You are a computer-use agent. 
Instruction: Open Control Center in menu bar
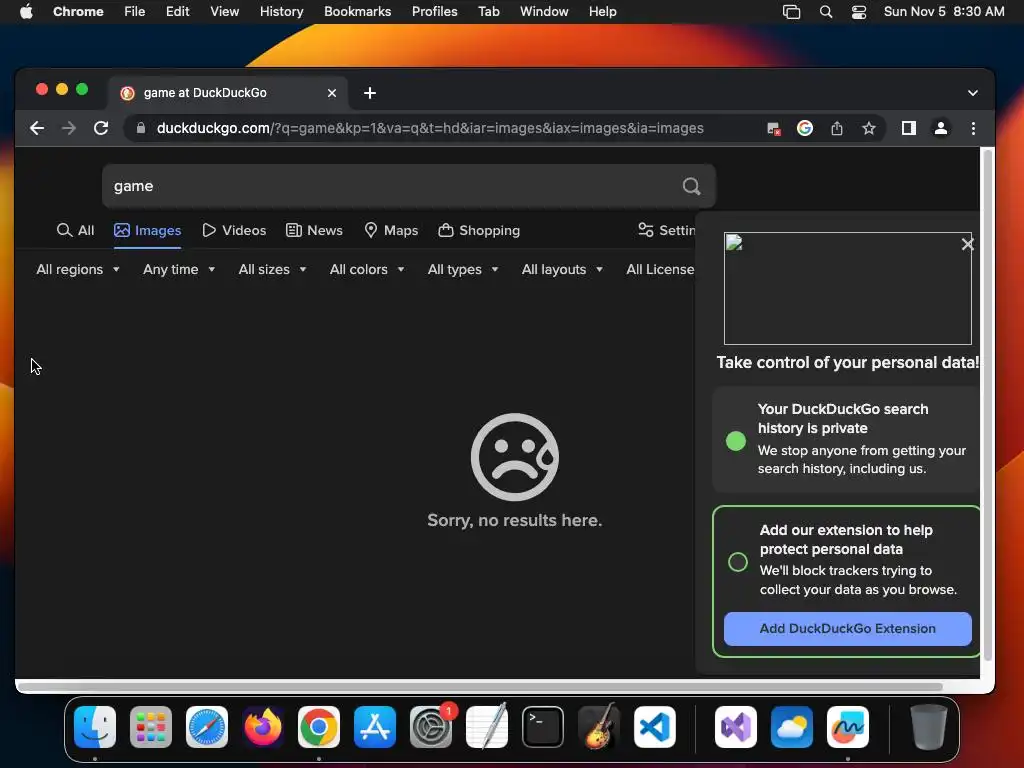(x=859, y=12)
